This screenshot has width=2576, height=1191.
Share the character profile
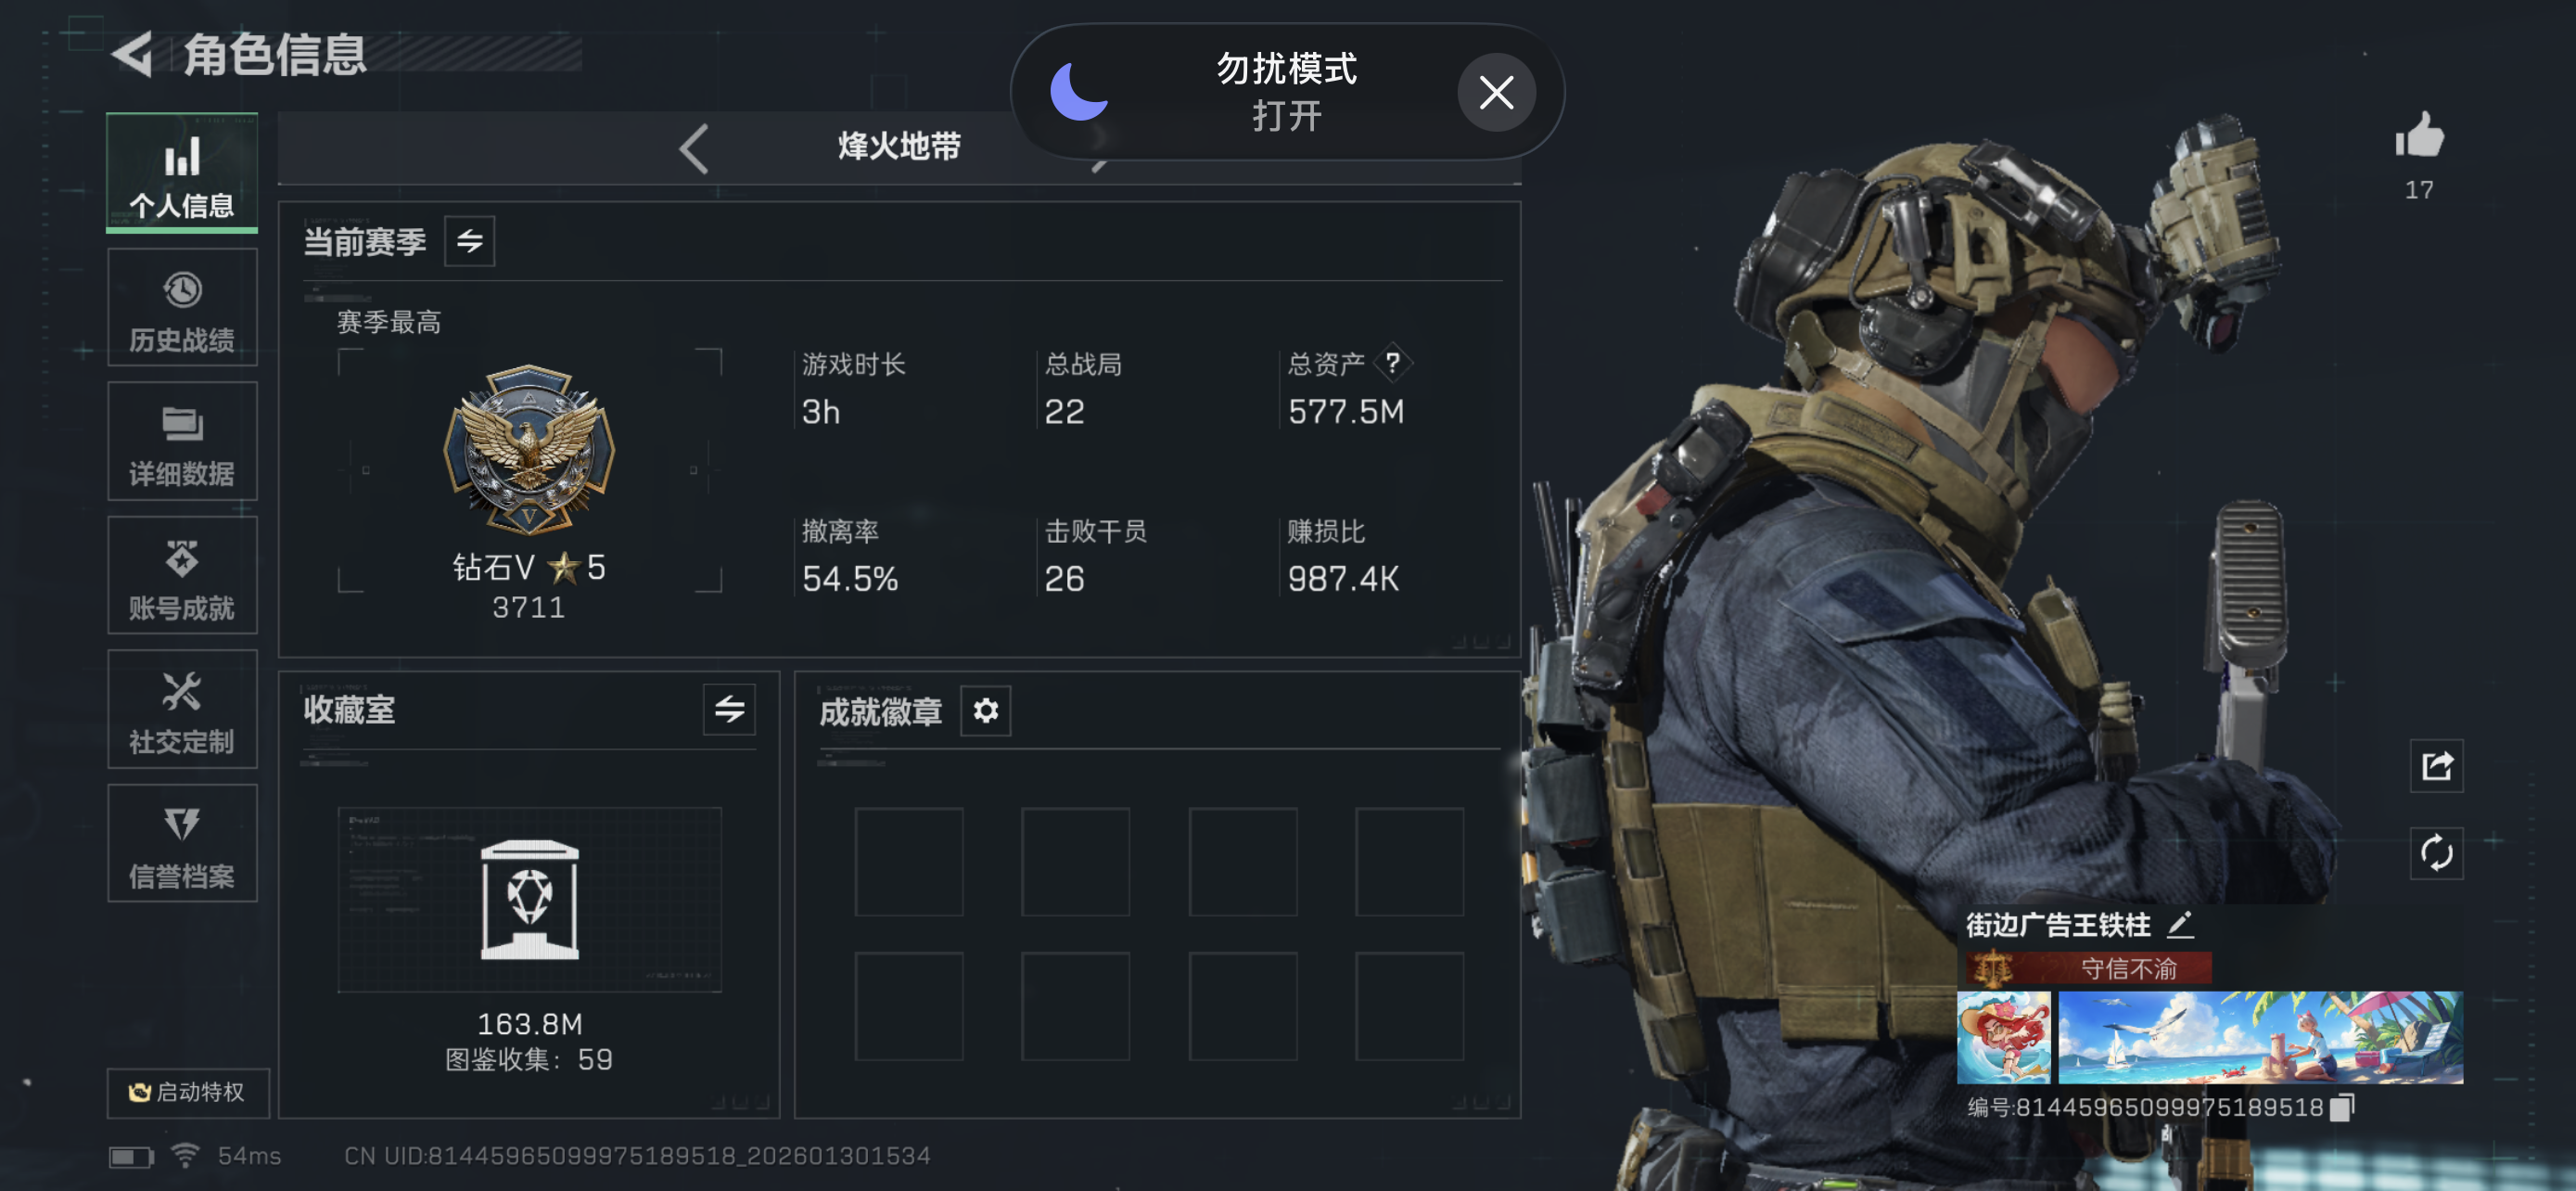coord(2436,766)
